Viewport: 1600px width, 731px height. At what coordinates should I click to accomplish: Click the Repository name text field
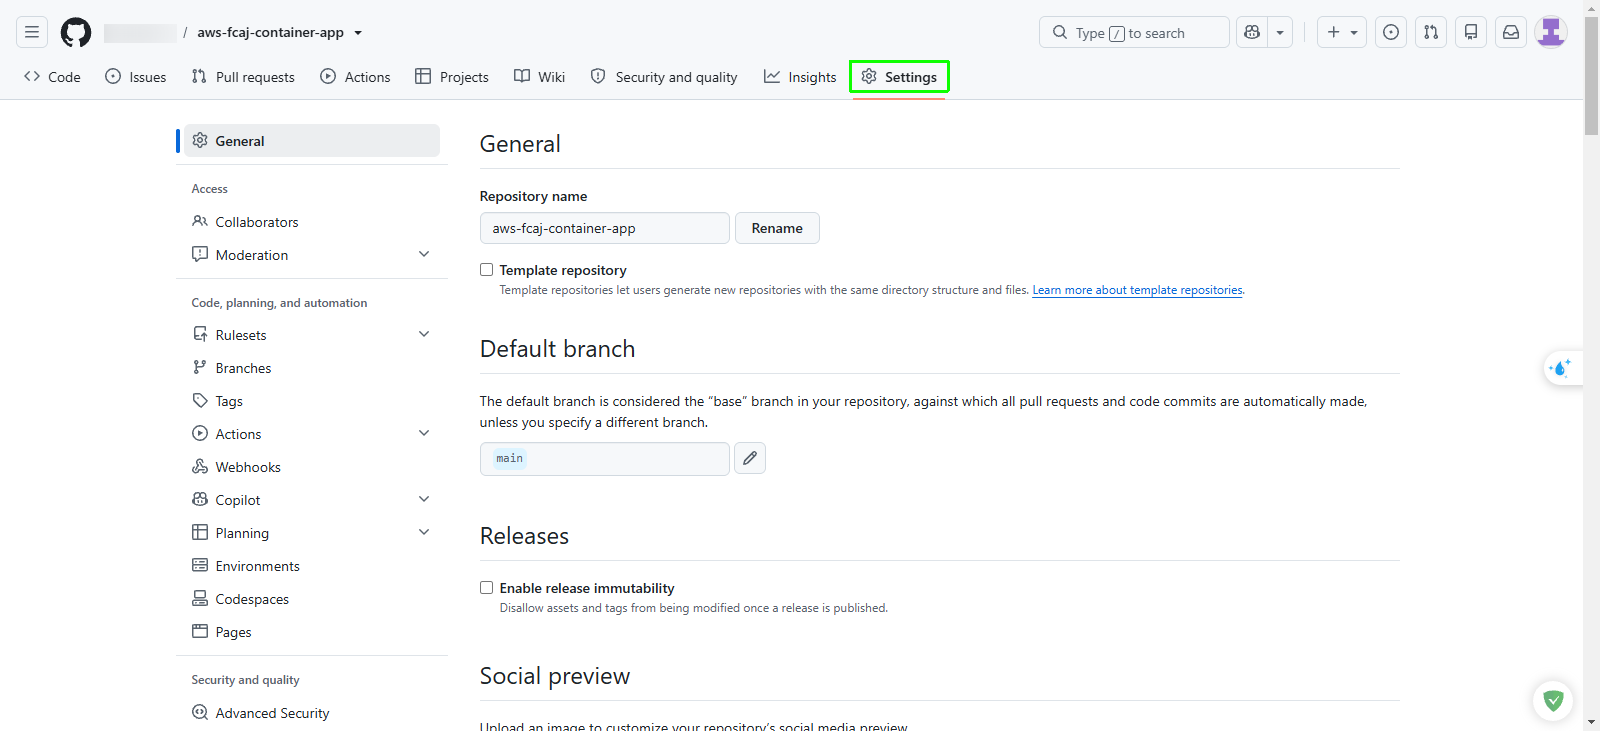click(605, 228)
